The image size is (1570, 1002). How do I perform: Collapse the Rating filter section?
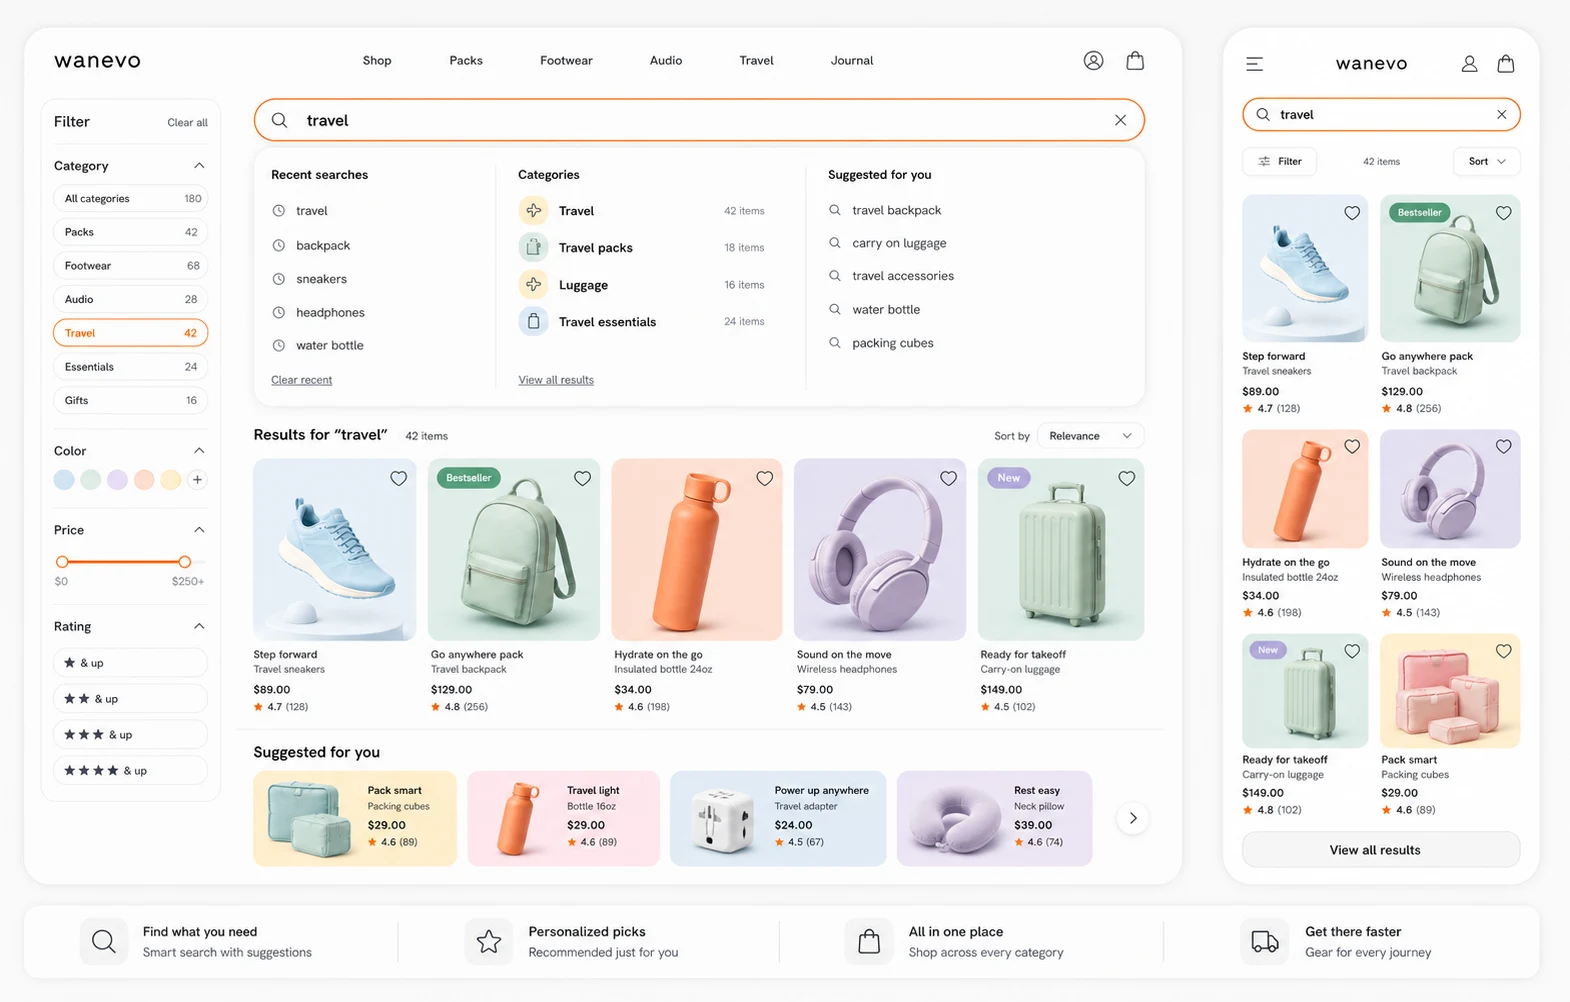(199, 626)
